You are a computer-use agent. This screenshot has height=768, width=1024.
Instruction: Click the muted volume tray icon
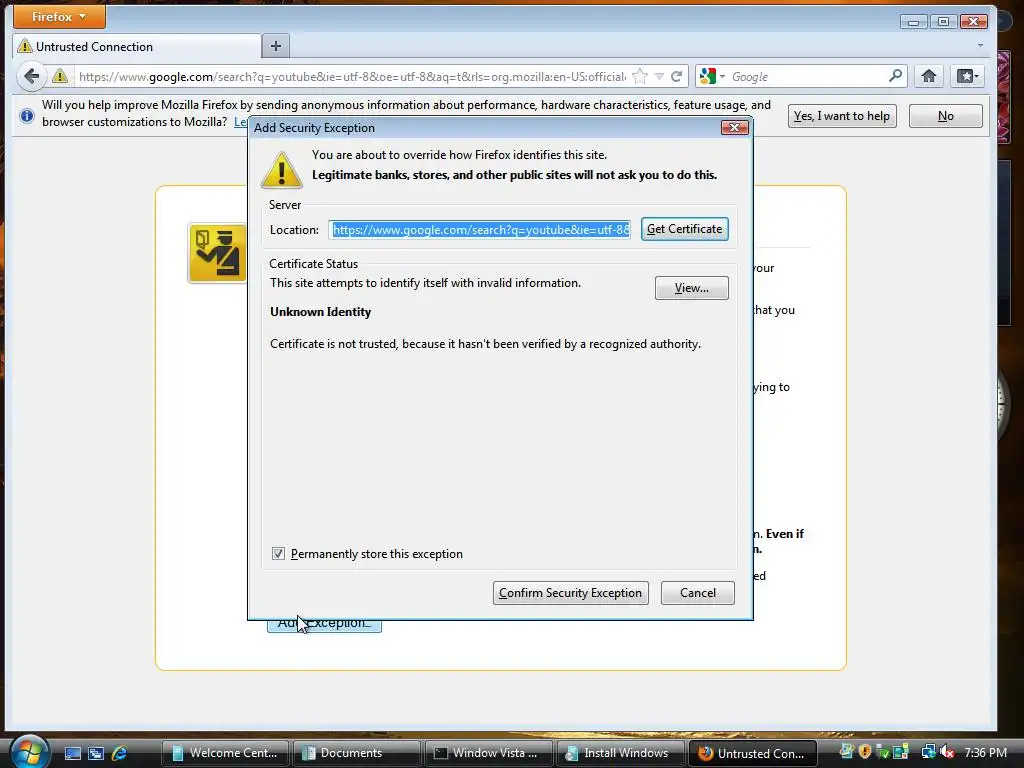click(x=947, y=753)
